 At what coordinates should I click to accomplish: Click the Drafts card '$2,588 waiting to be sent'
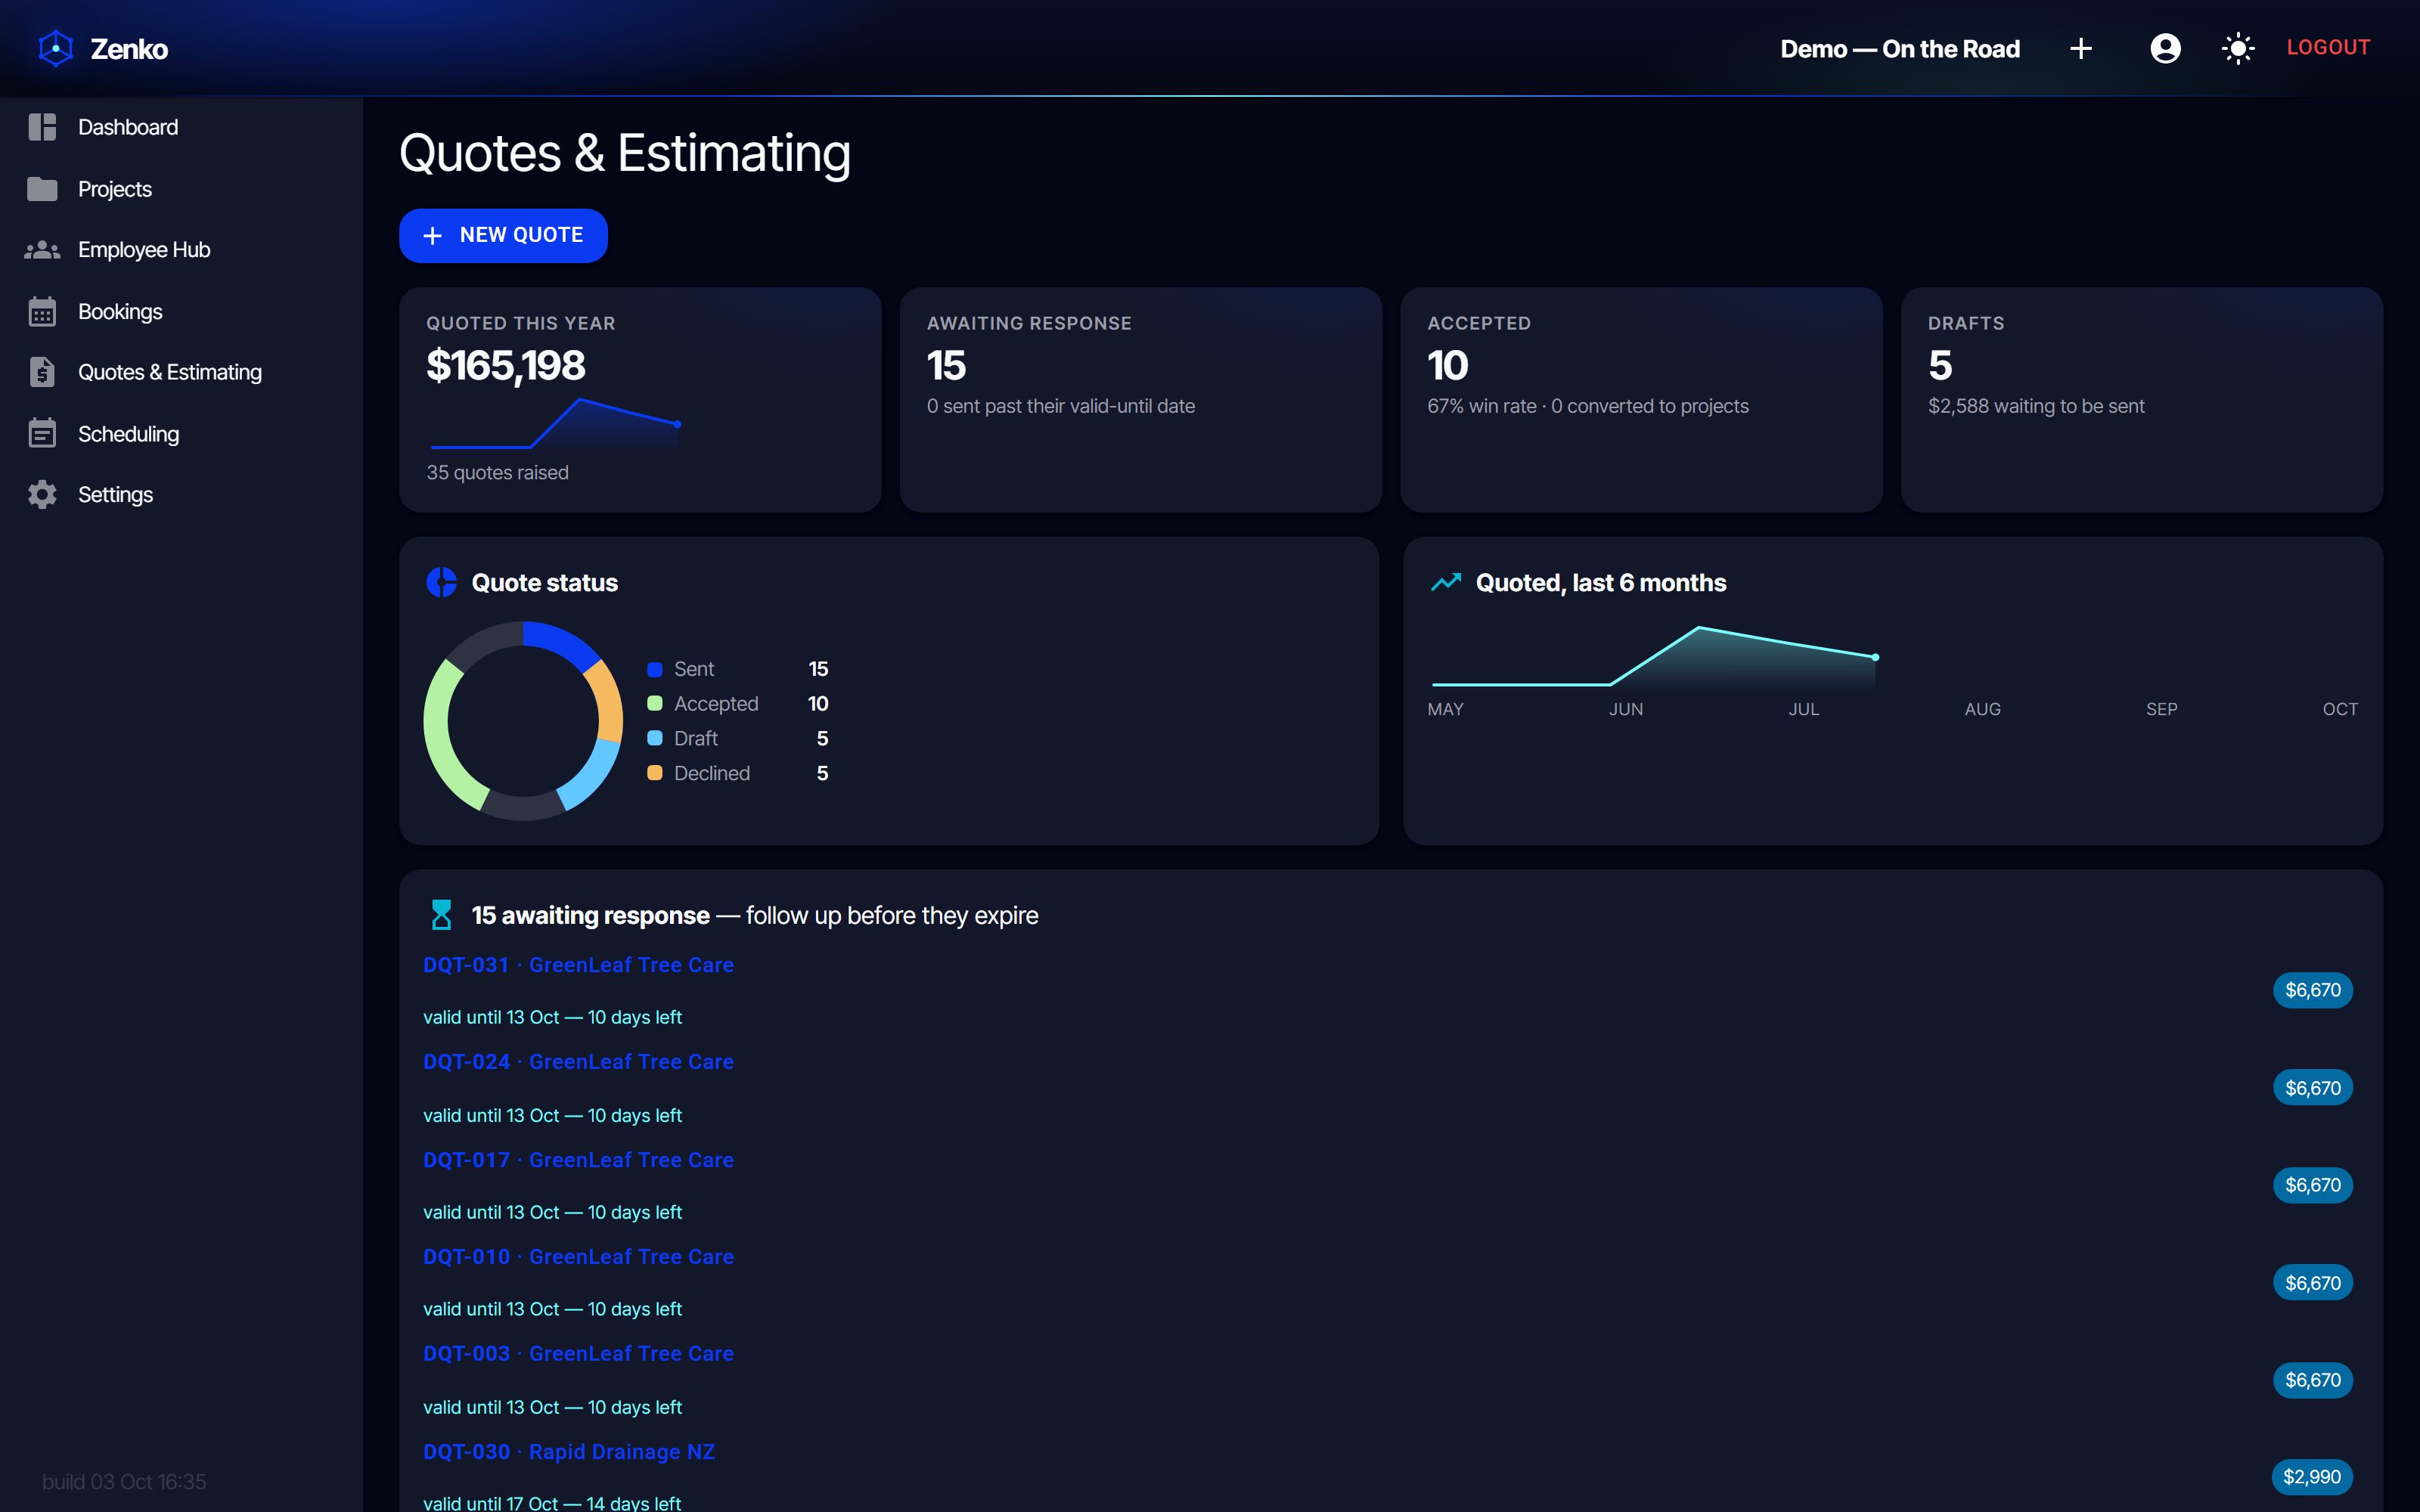2036,406
